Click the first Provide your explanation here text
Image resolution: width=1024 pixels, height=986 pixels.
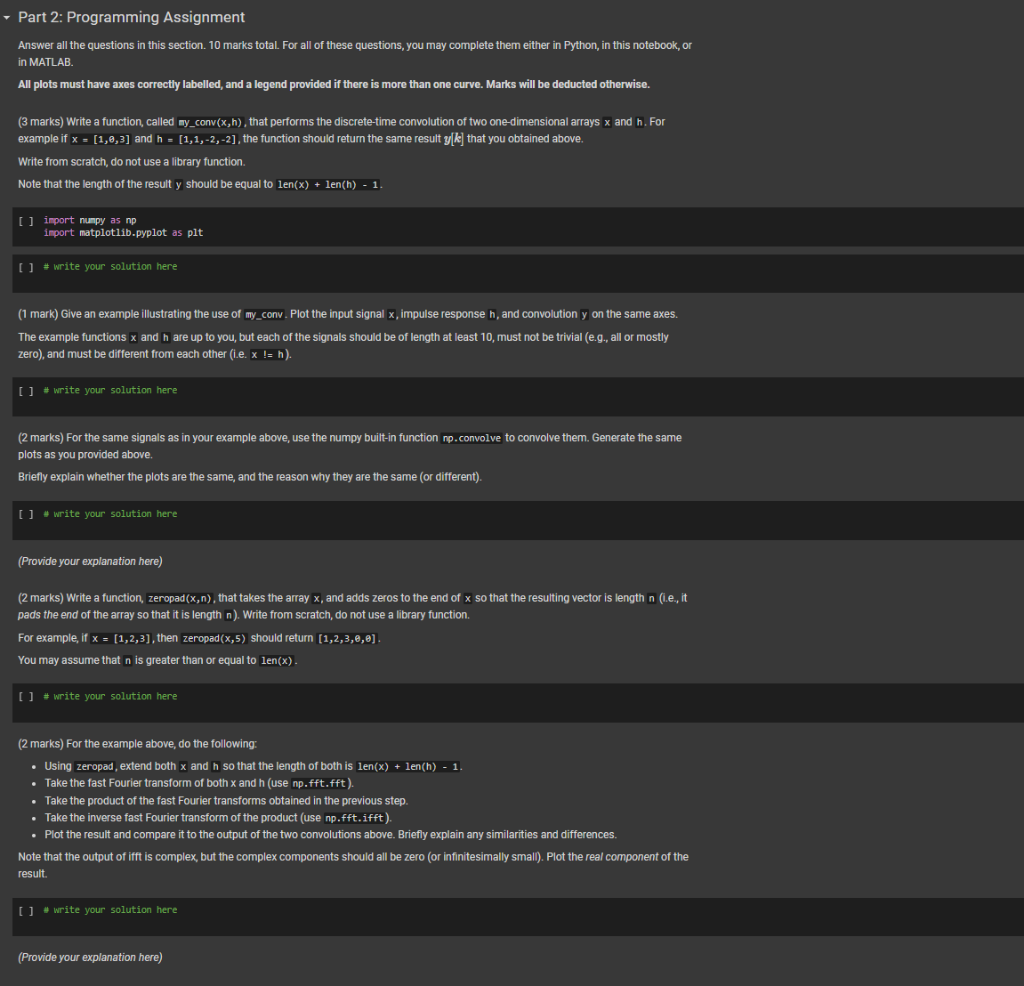click(90, 561)
